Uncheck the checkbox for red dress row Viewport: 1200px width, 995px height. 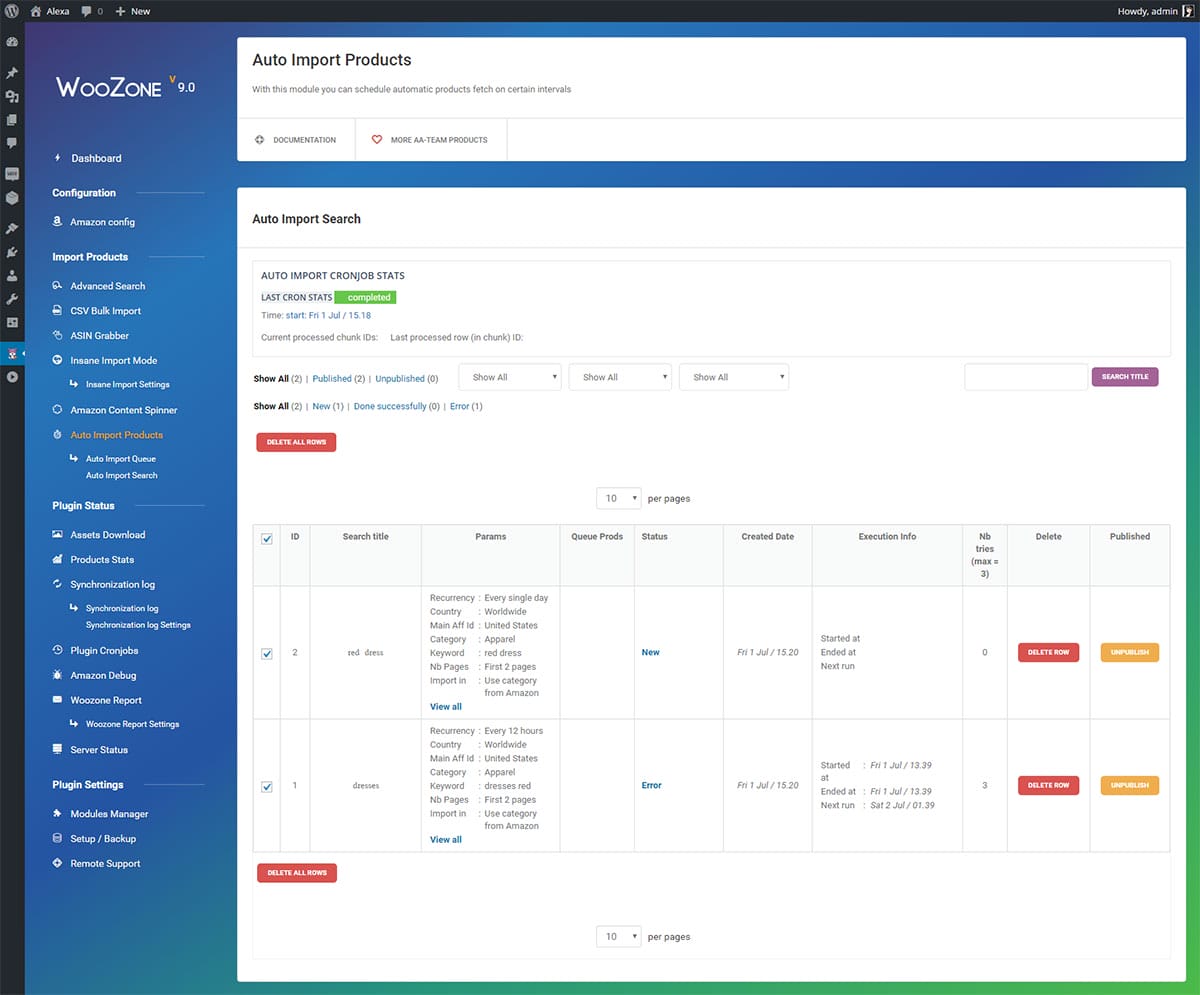267,653
